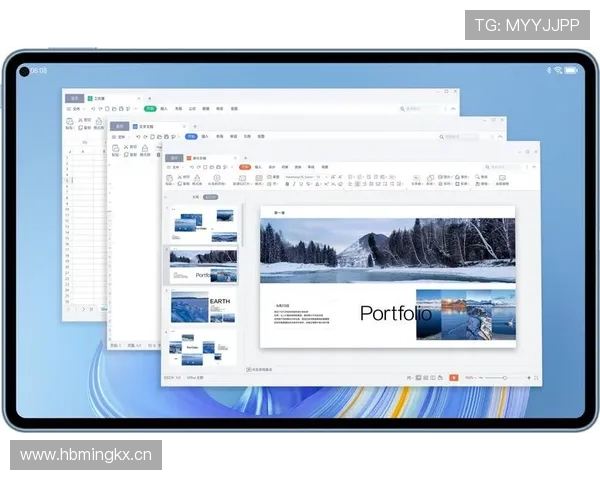This screenshot has width=600, height=480.
Task: Click the 首页 home tab of the spreadsheet window
Action: [x=74, y=98]
